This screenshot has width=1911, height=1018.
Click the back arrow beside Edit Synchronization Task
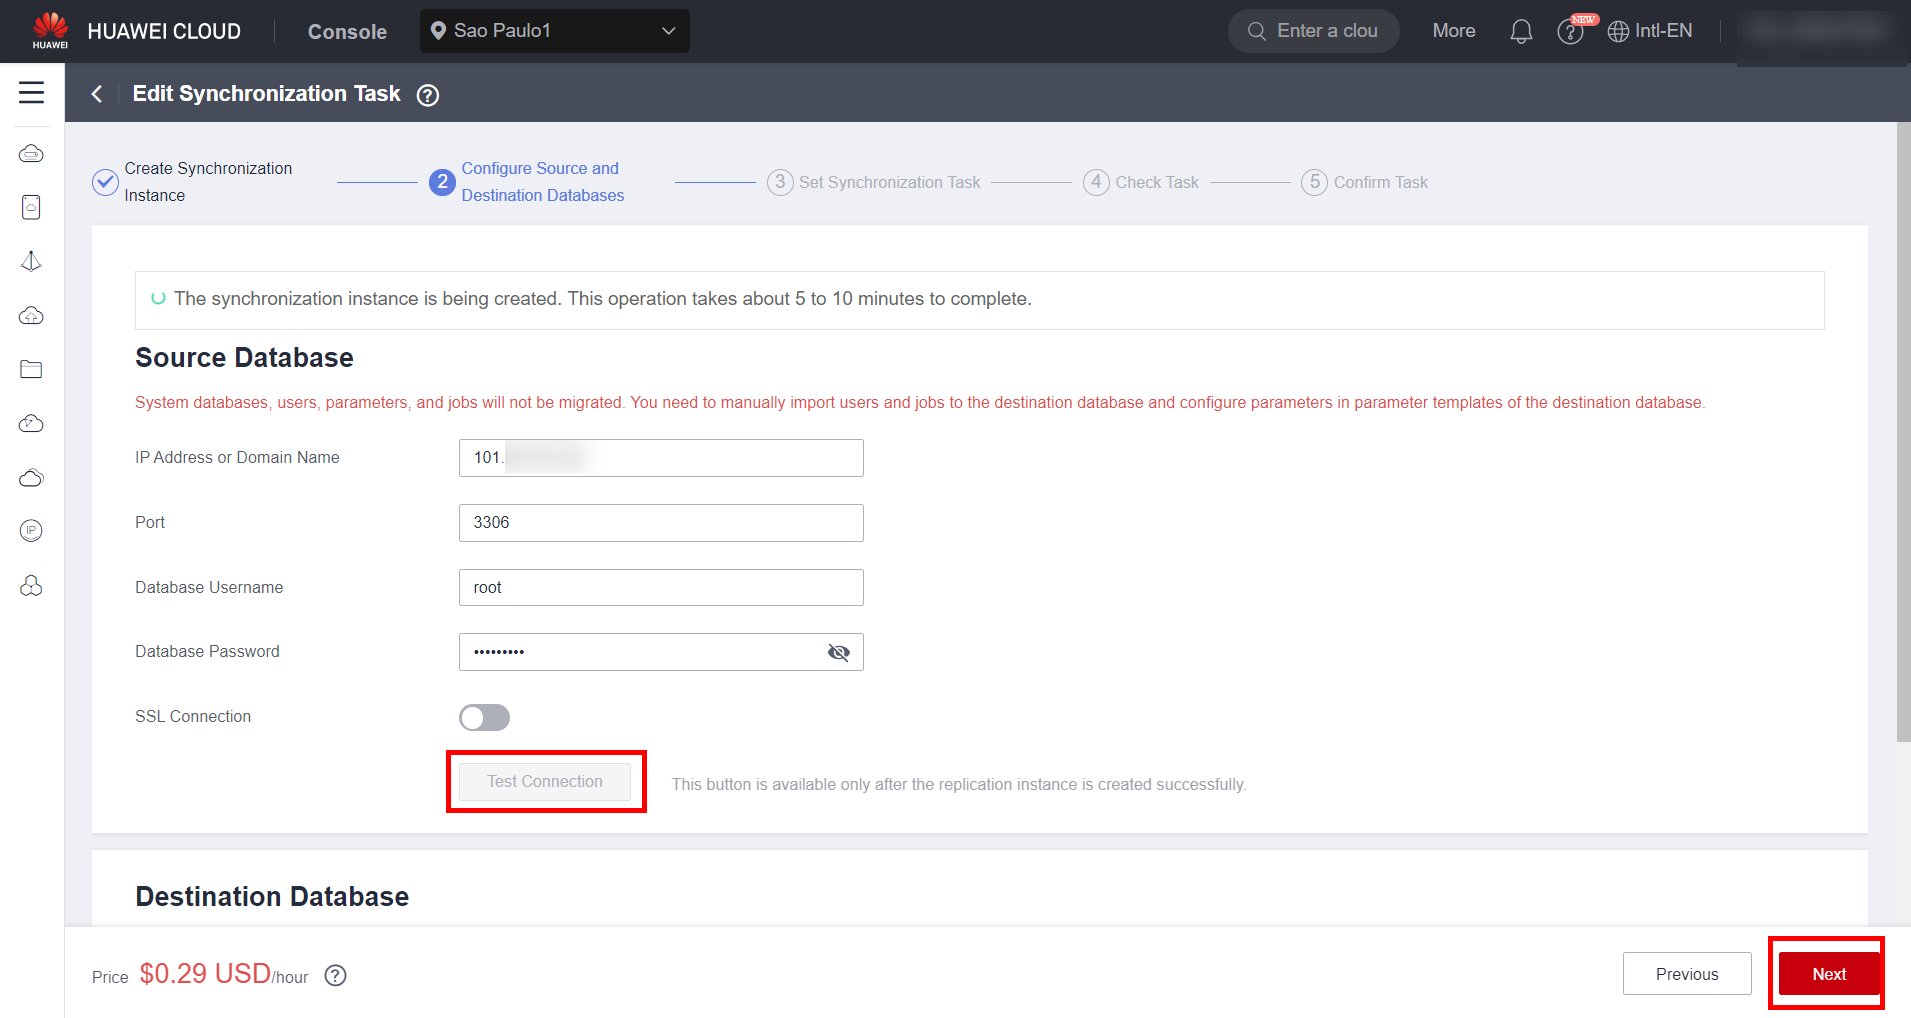[x=97, y=94]
